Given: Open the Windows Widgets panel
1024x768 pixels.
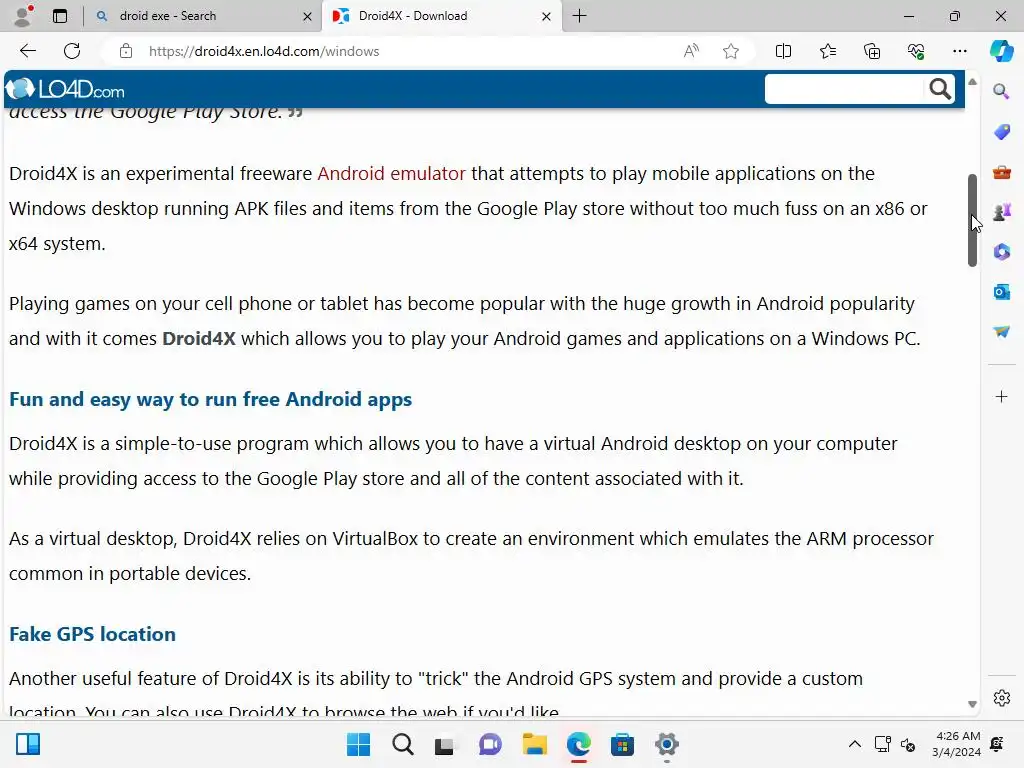Looking at the screenshot, I should pyautogui.click(x=28, y=744).
